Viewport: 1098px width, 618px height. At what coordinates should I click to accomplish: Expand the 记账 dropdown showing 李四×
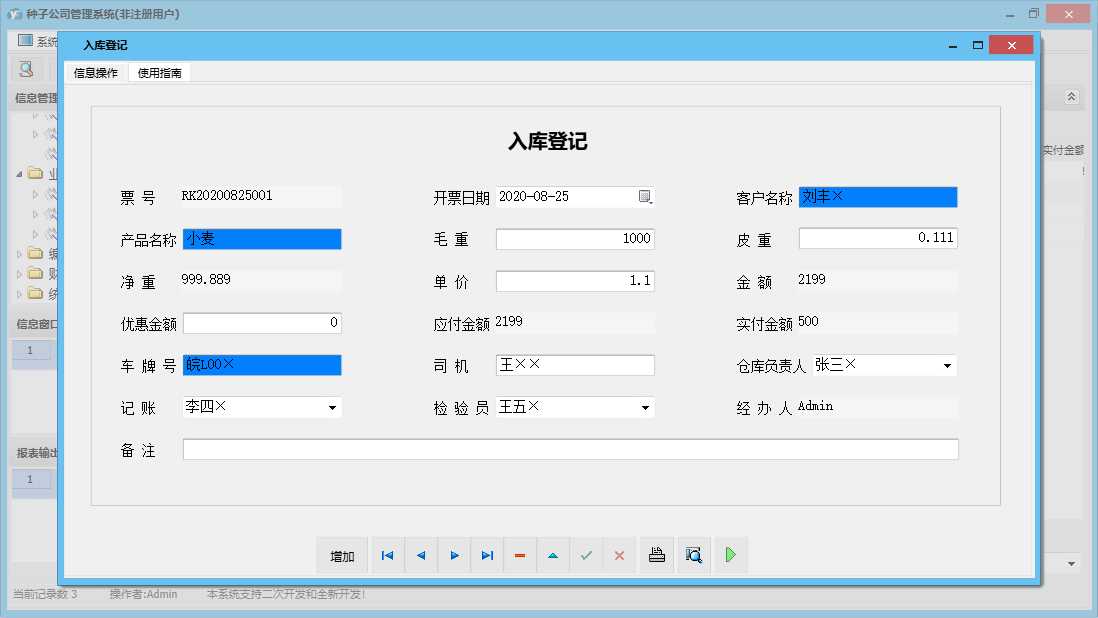click(332, 407)
